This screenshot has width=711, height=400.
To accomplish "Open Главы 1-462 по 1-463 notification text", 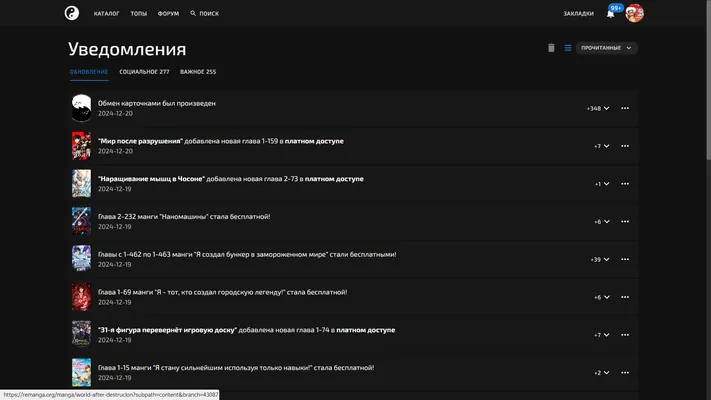I will [x=247, y=254].
